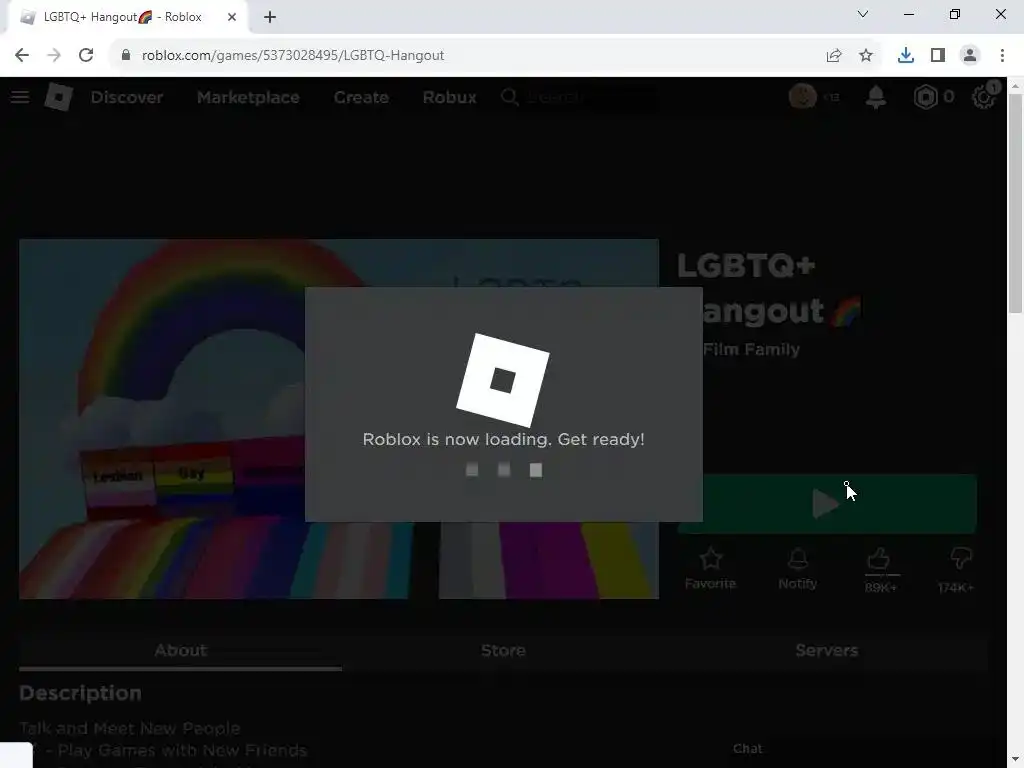Open the notifications bell in the header
The image size is (1024, 768).
coord(876,97)
